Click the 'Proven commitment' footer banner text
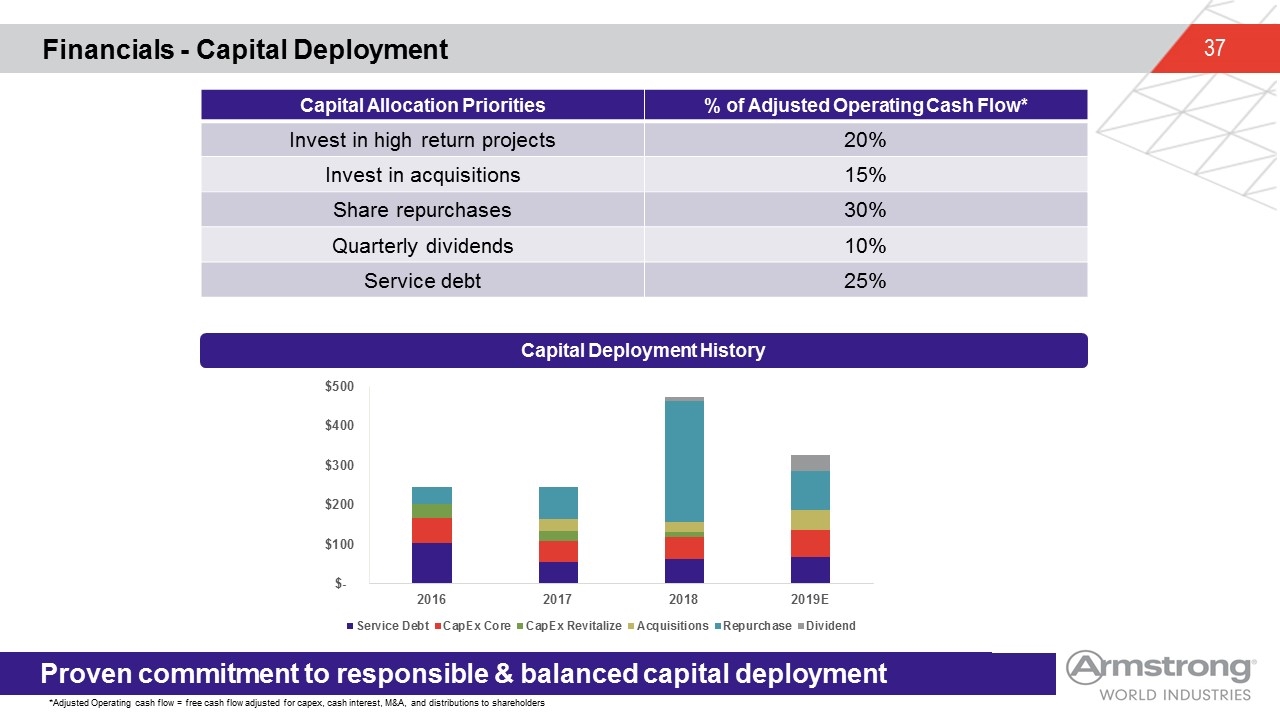This screenshot has width=1280, height=720. tap(463, 674)
